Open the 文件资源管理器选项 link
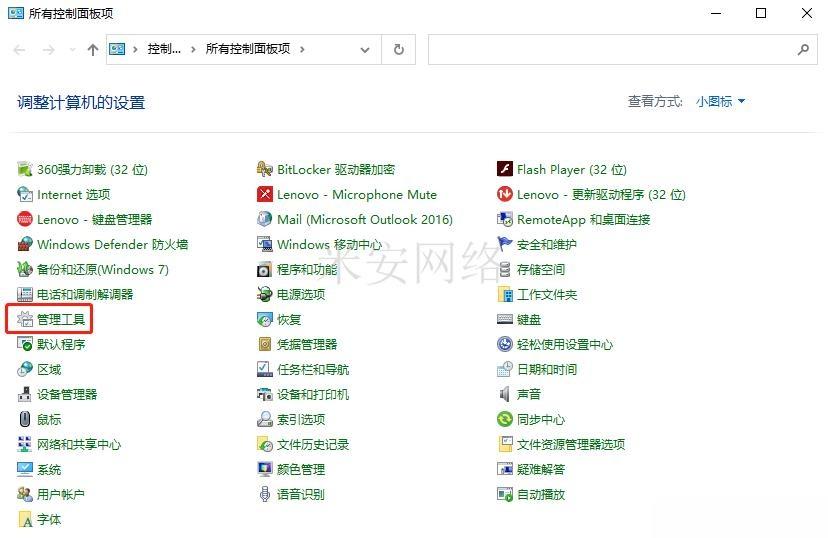828x538 pixels. click(571, 445)
